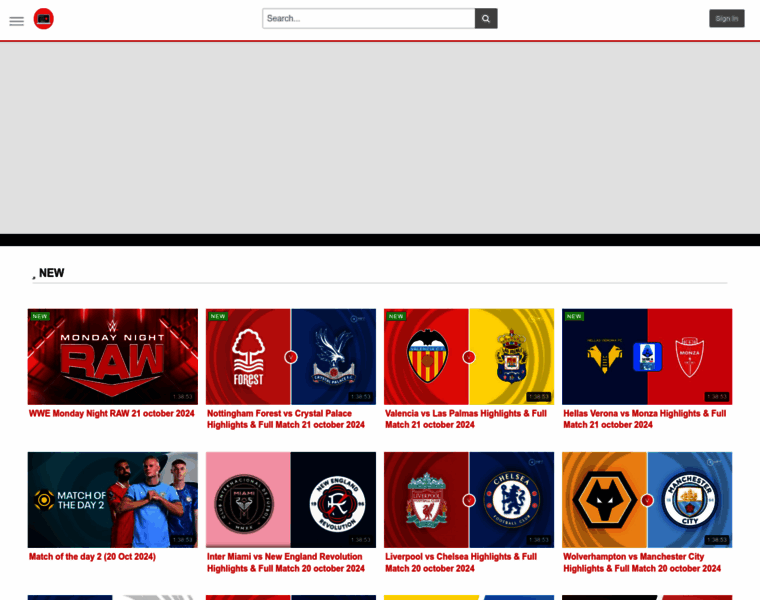Open the Match of the Day 2 thumbnail

tap(112, 500)
